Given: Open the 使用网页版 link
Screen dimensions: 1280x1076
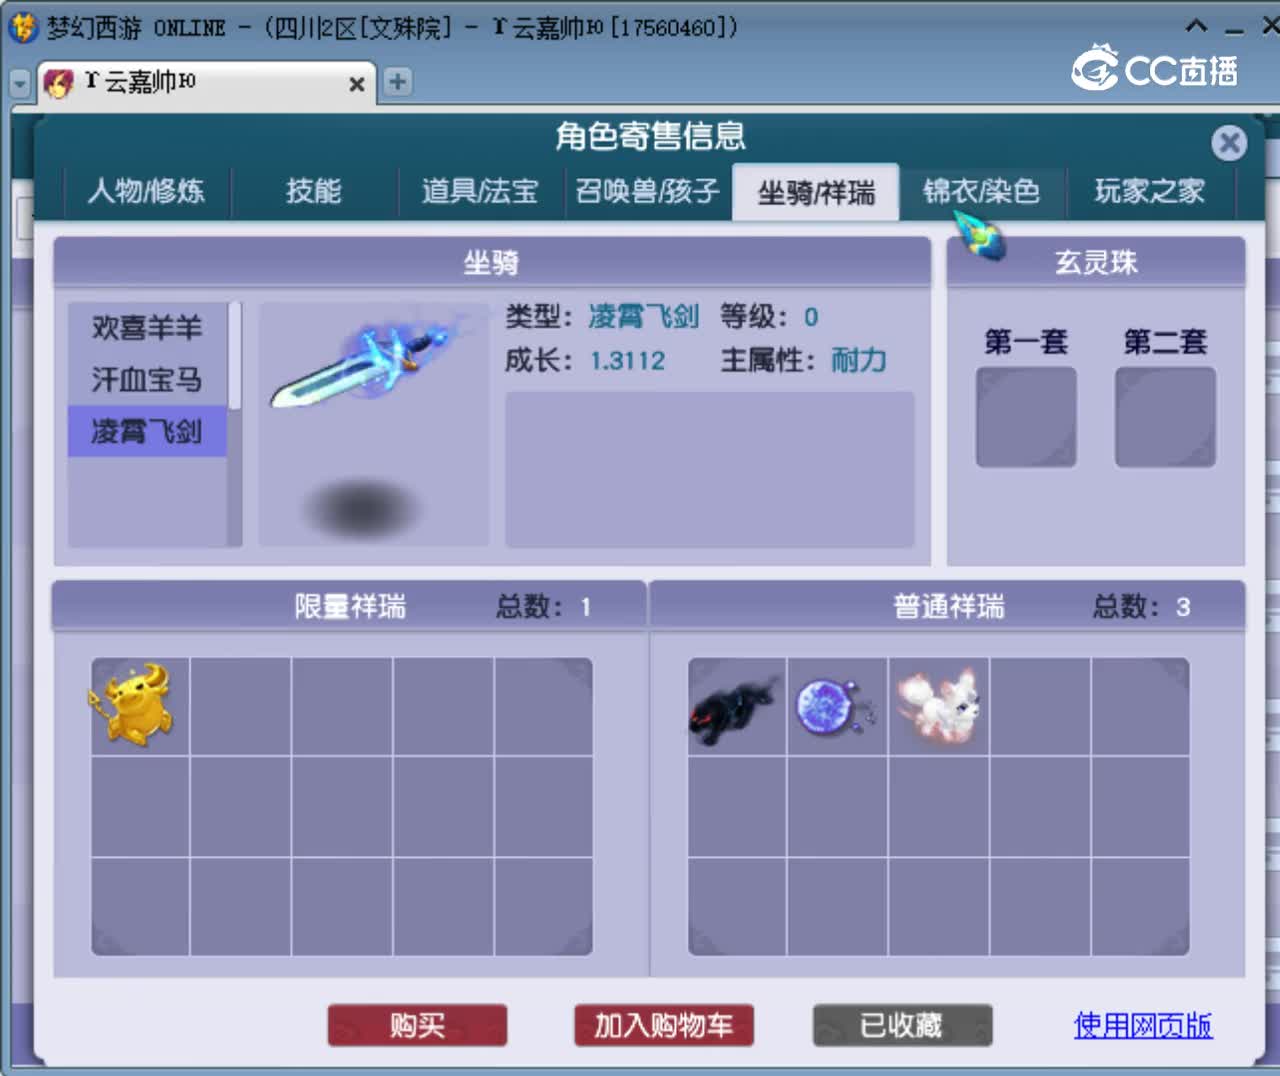Looking at the screenshot, I should pos(1143,1025).
